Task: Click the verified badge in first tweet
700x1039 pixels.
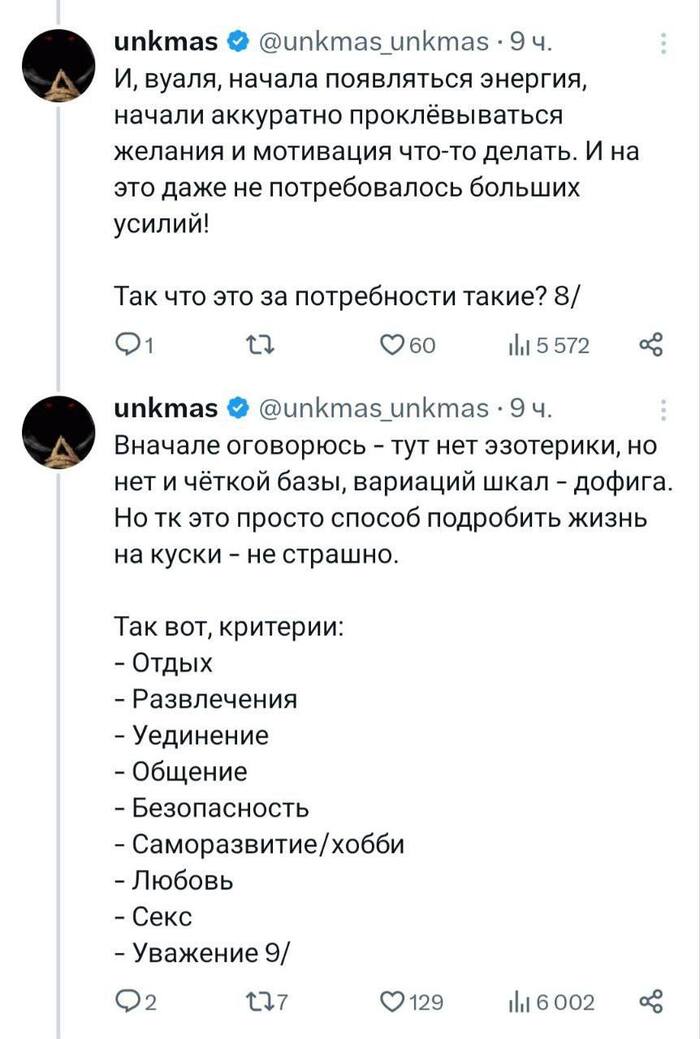Action: point(237,43)
